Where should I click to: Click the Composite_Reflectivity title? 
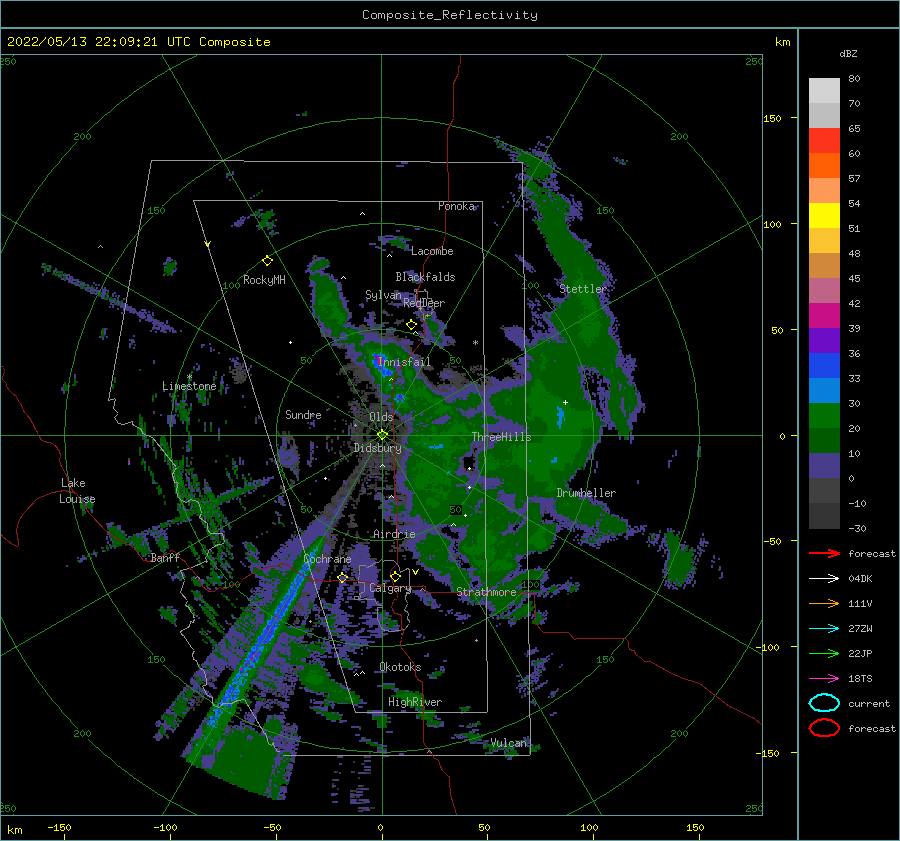[x=449, y=15]
